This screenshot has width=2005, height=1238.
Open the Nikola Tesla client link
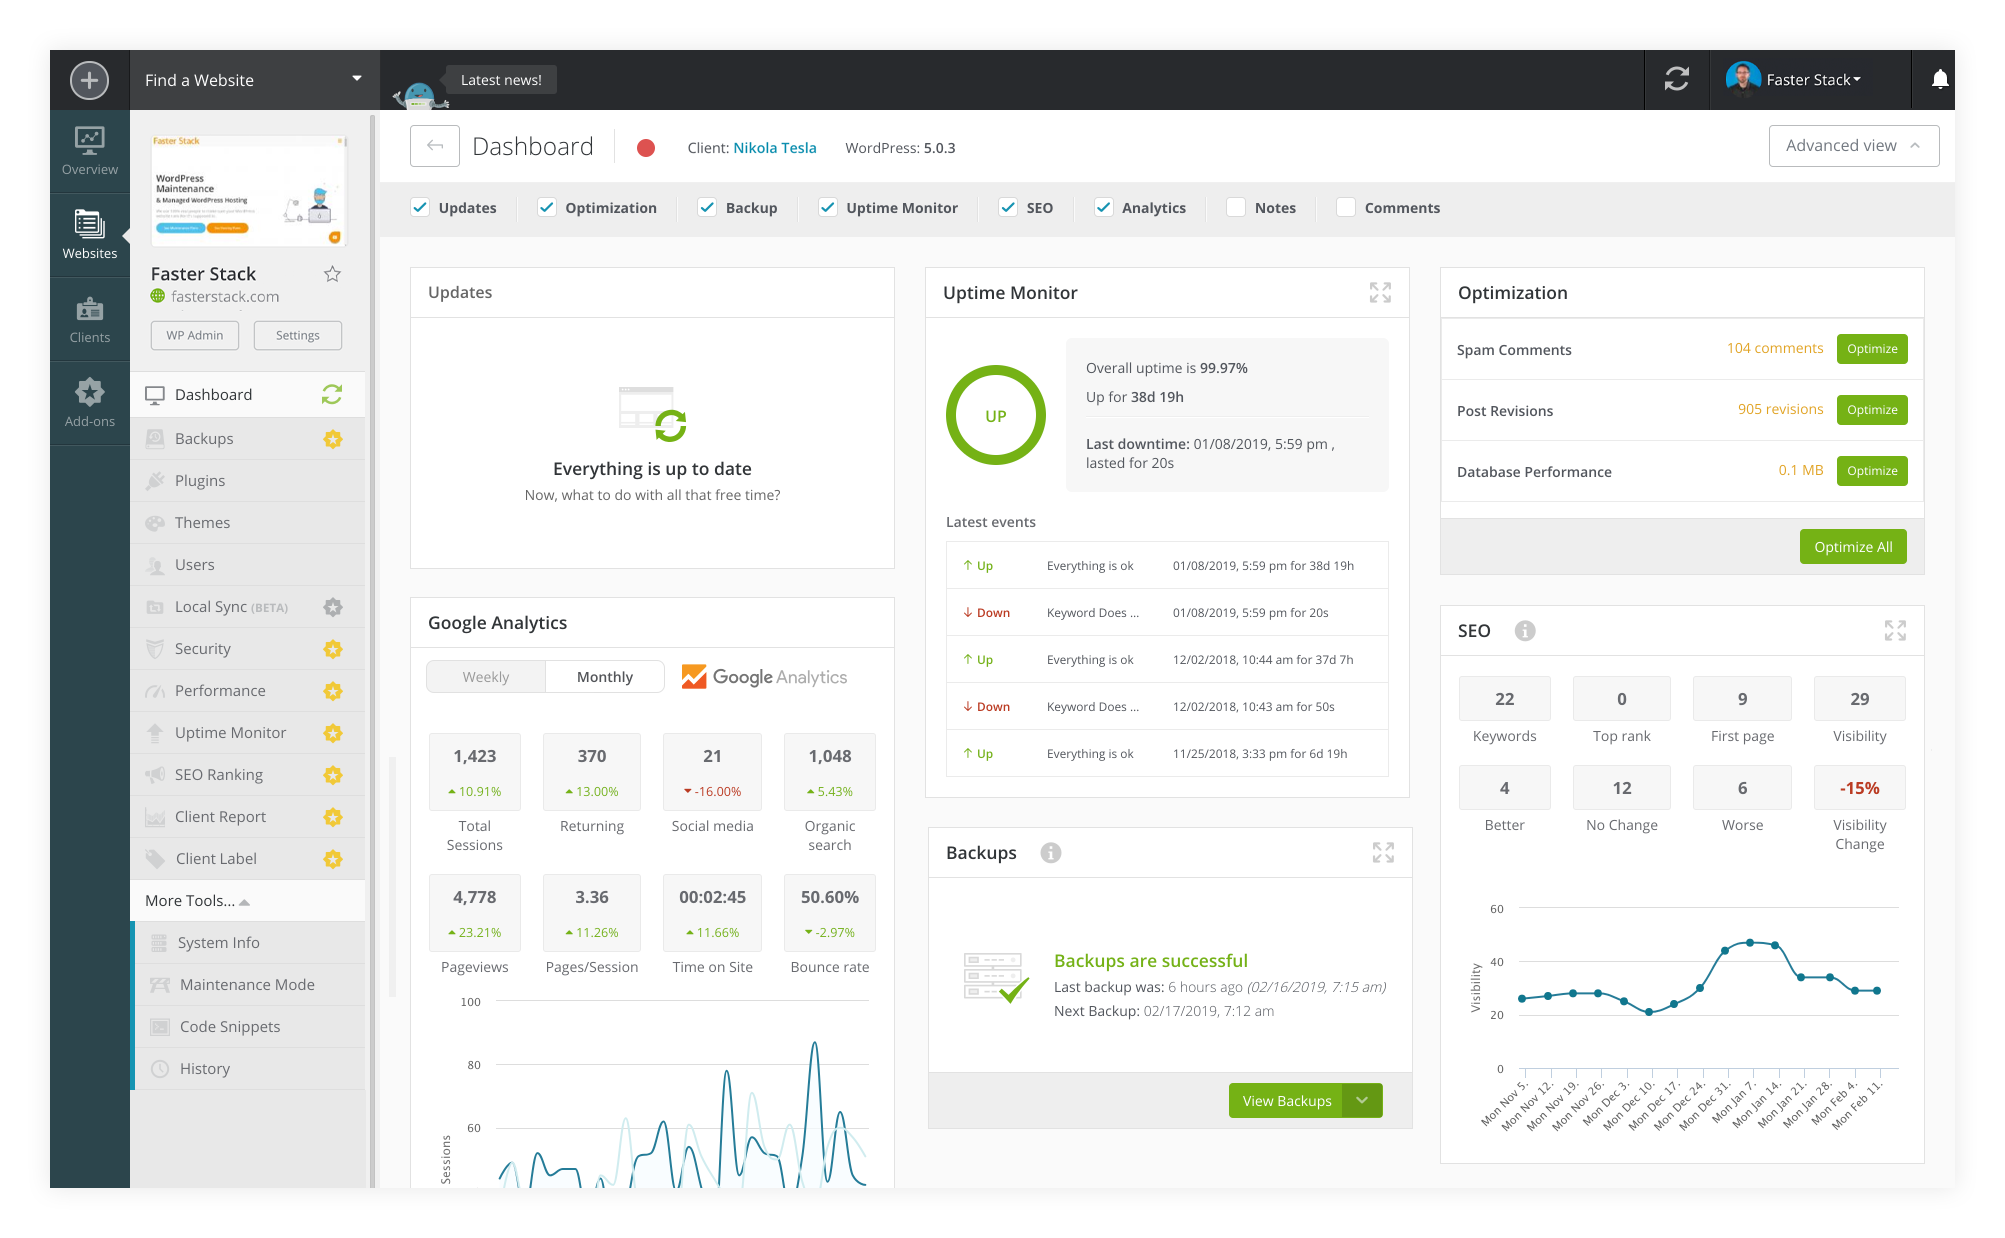tap(774, 148)
